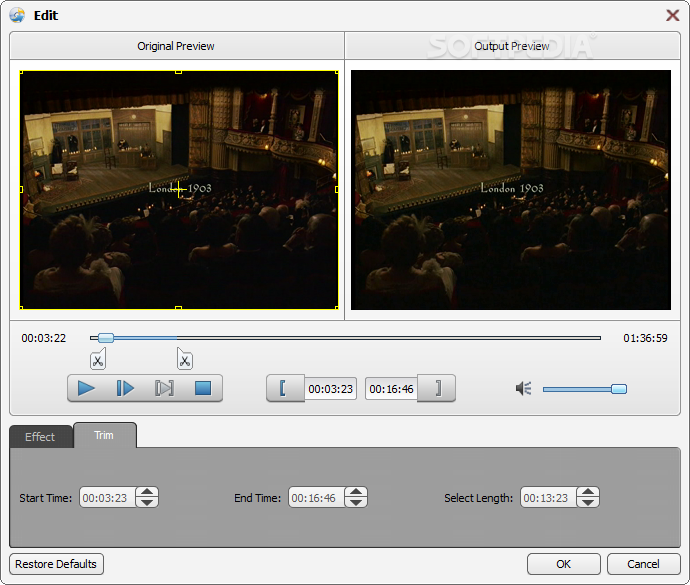690x585 pixels.
Task: Click the bottom-center crop handle on the original preview
Action: point(178,308)
